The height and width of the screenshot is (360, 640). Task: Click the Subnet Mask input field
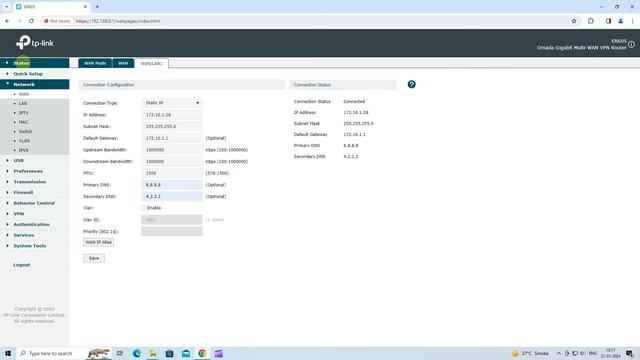(x=172, y=127)
